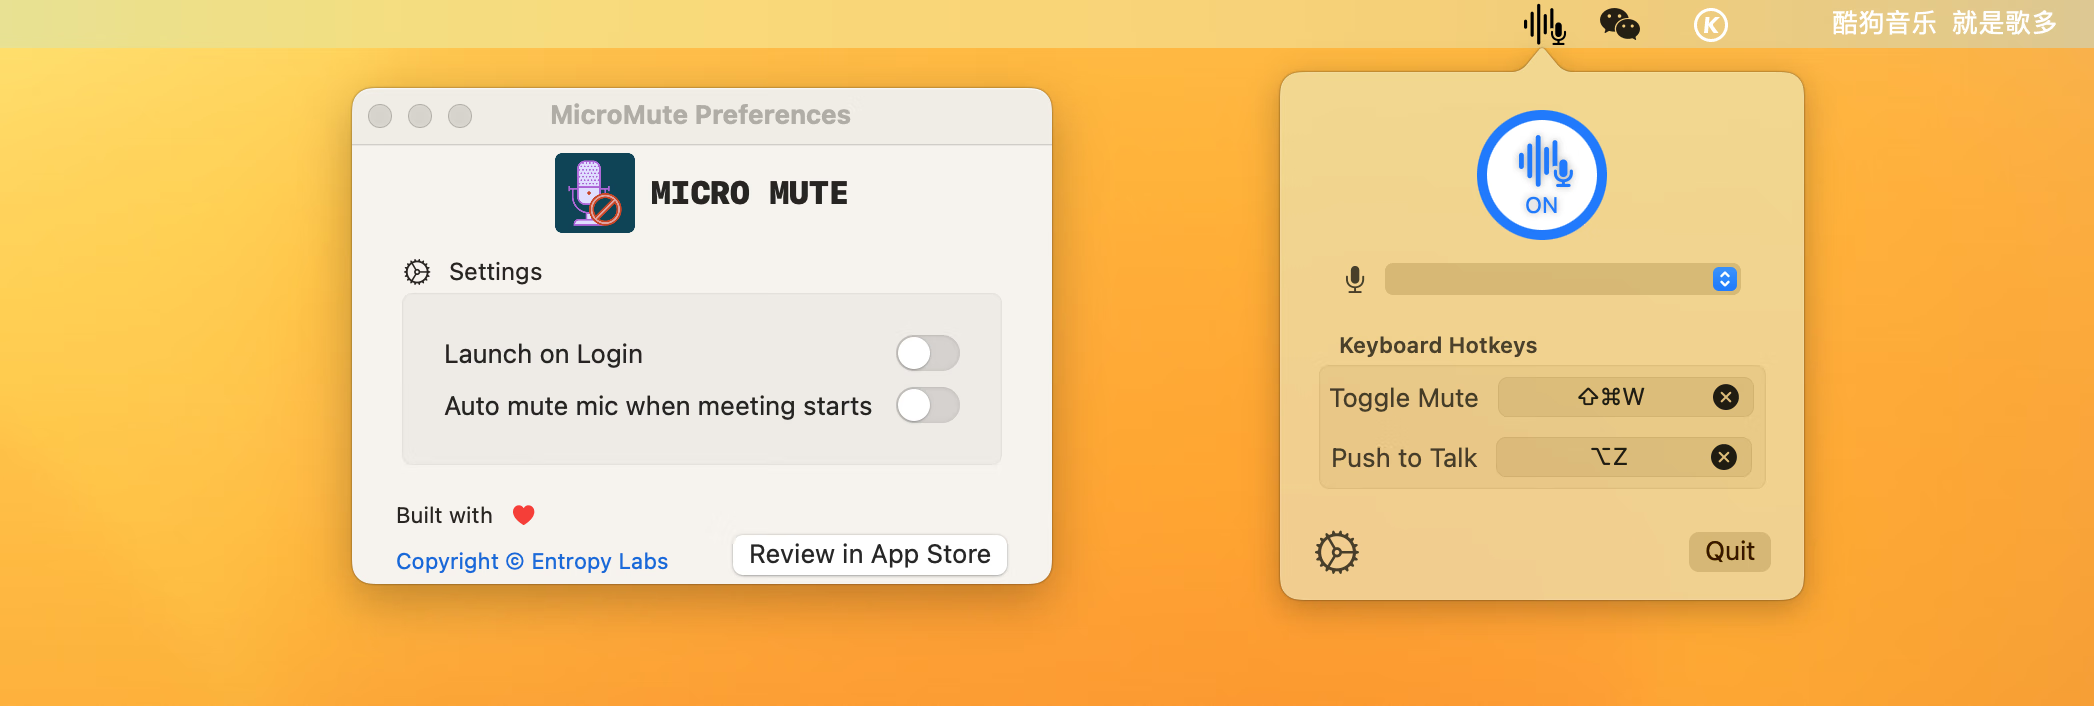
Task: Click the Settings gear icon in preferences
Action: (x=417, y=272)
